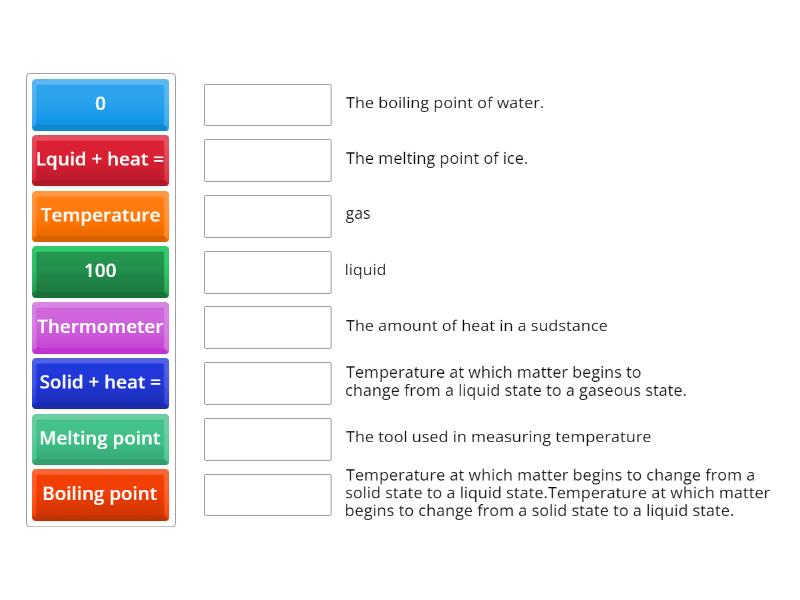
Task: Click the box beside the thermometer definition
Action: point(267,439)
